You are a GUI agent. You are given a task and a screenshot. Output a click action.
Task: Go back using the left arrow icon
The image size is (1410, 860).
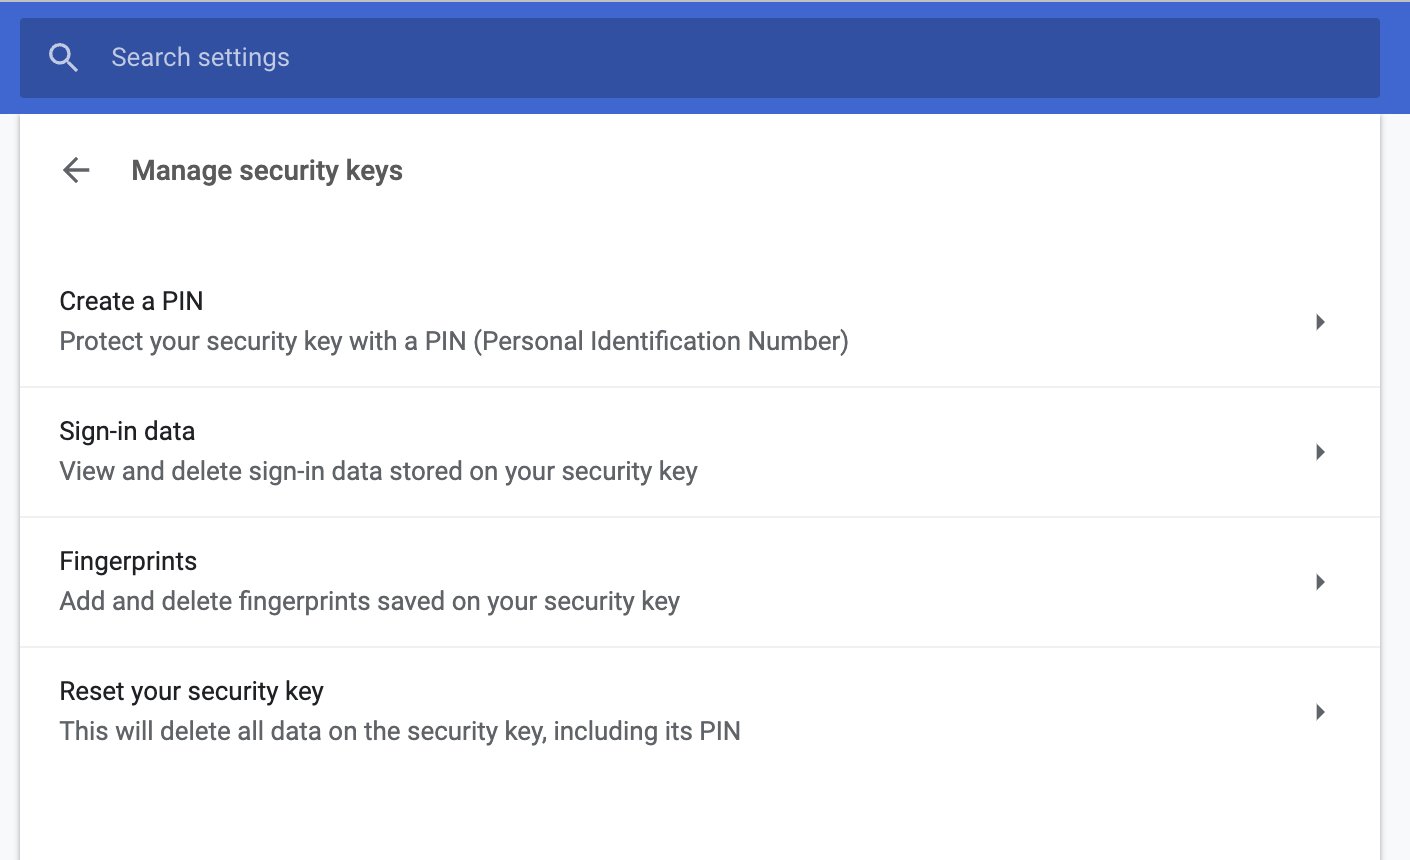point(76,171)
